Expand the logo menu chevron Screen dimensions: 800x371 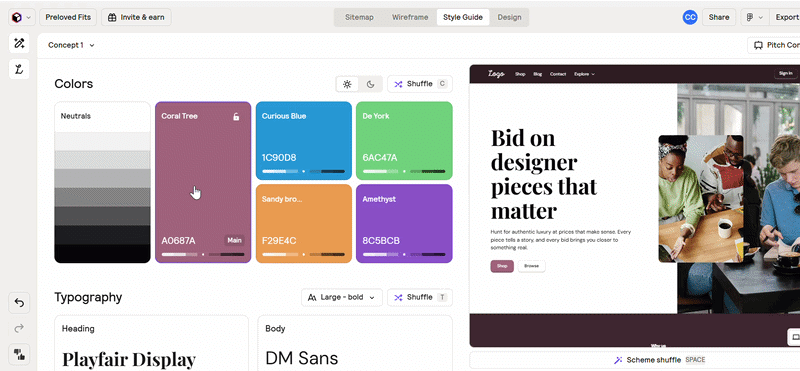[x=29, y=17]
